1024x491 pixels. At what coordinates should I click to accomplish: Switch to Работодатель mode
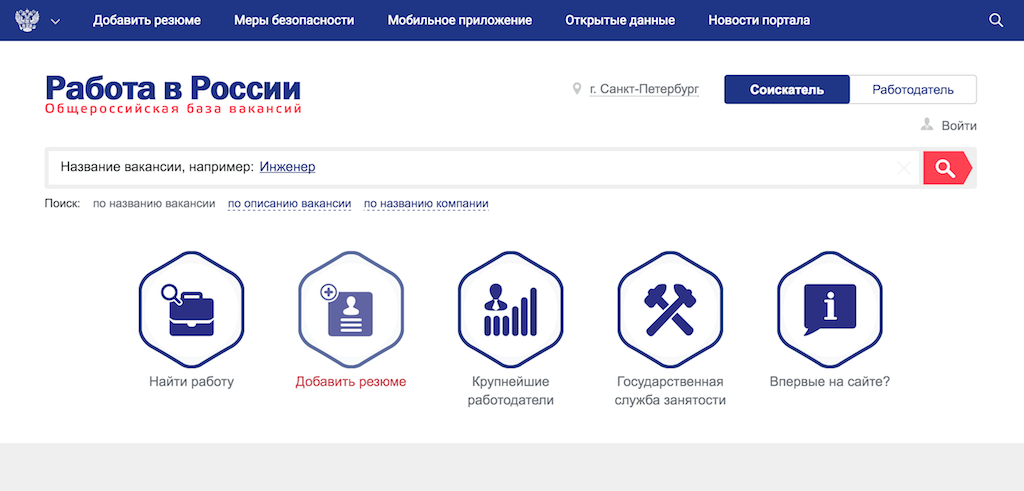(x=912, y=90)
